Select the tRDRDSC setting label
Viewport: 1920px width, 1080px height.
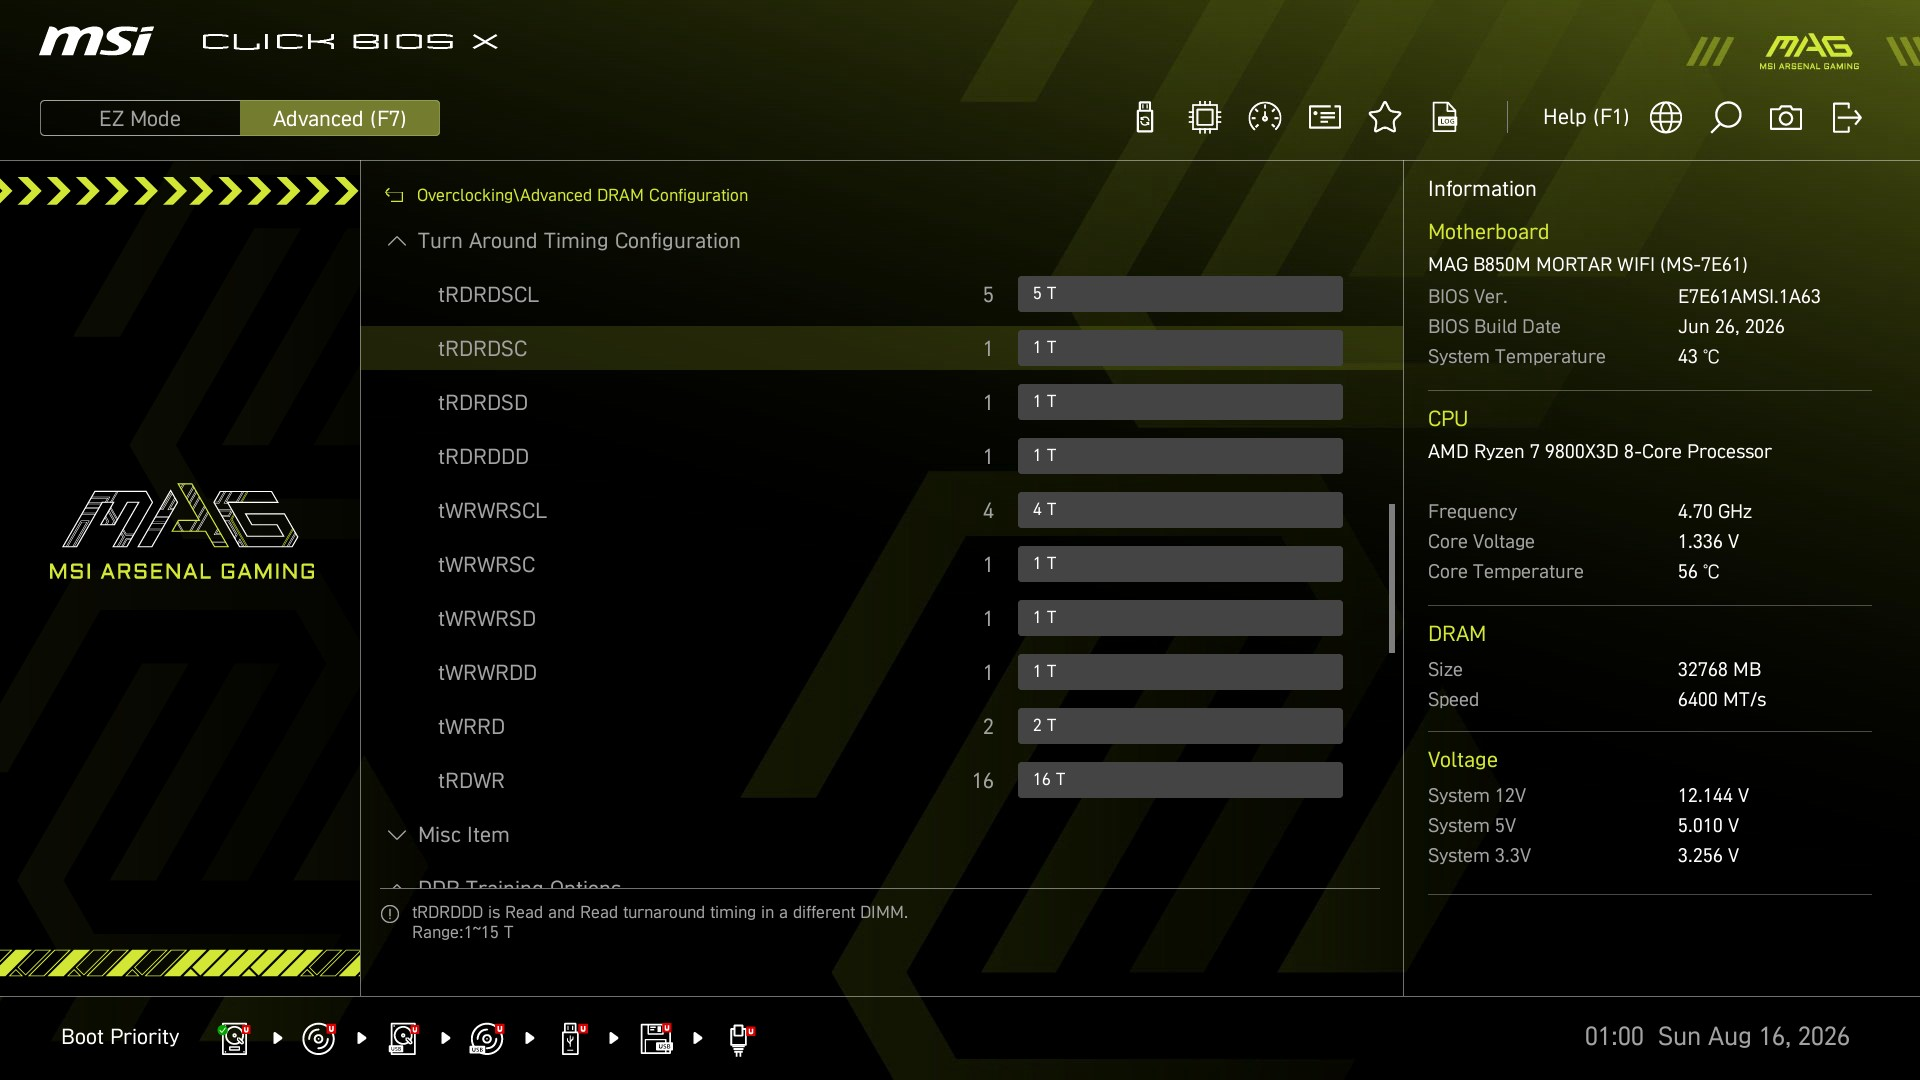coord(482,349)
